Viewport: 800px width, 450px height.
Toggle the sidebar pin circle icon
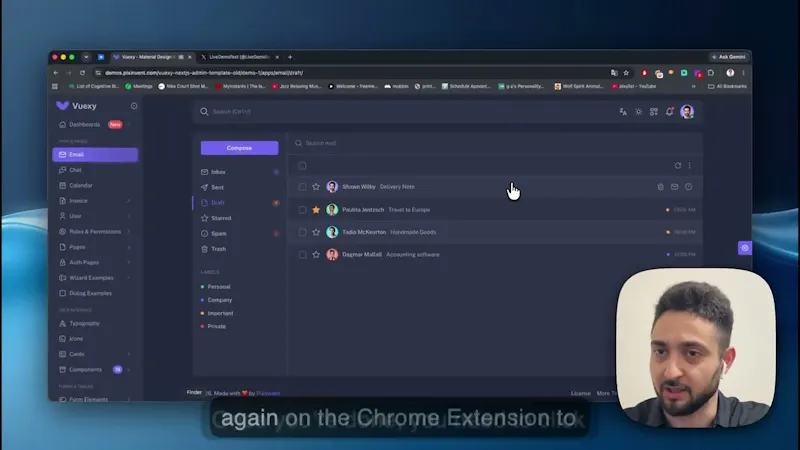tap(134, 106)
